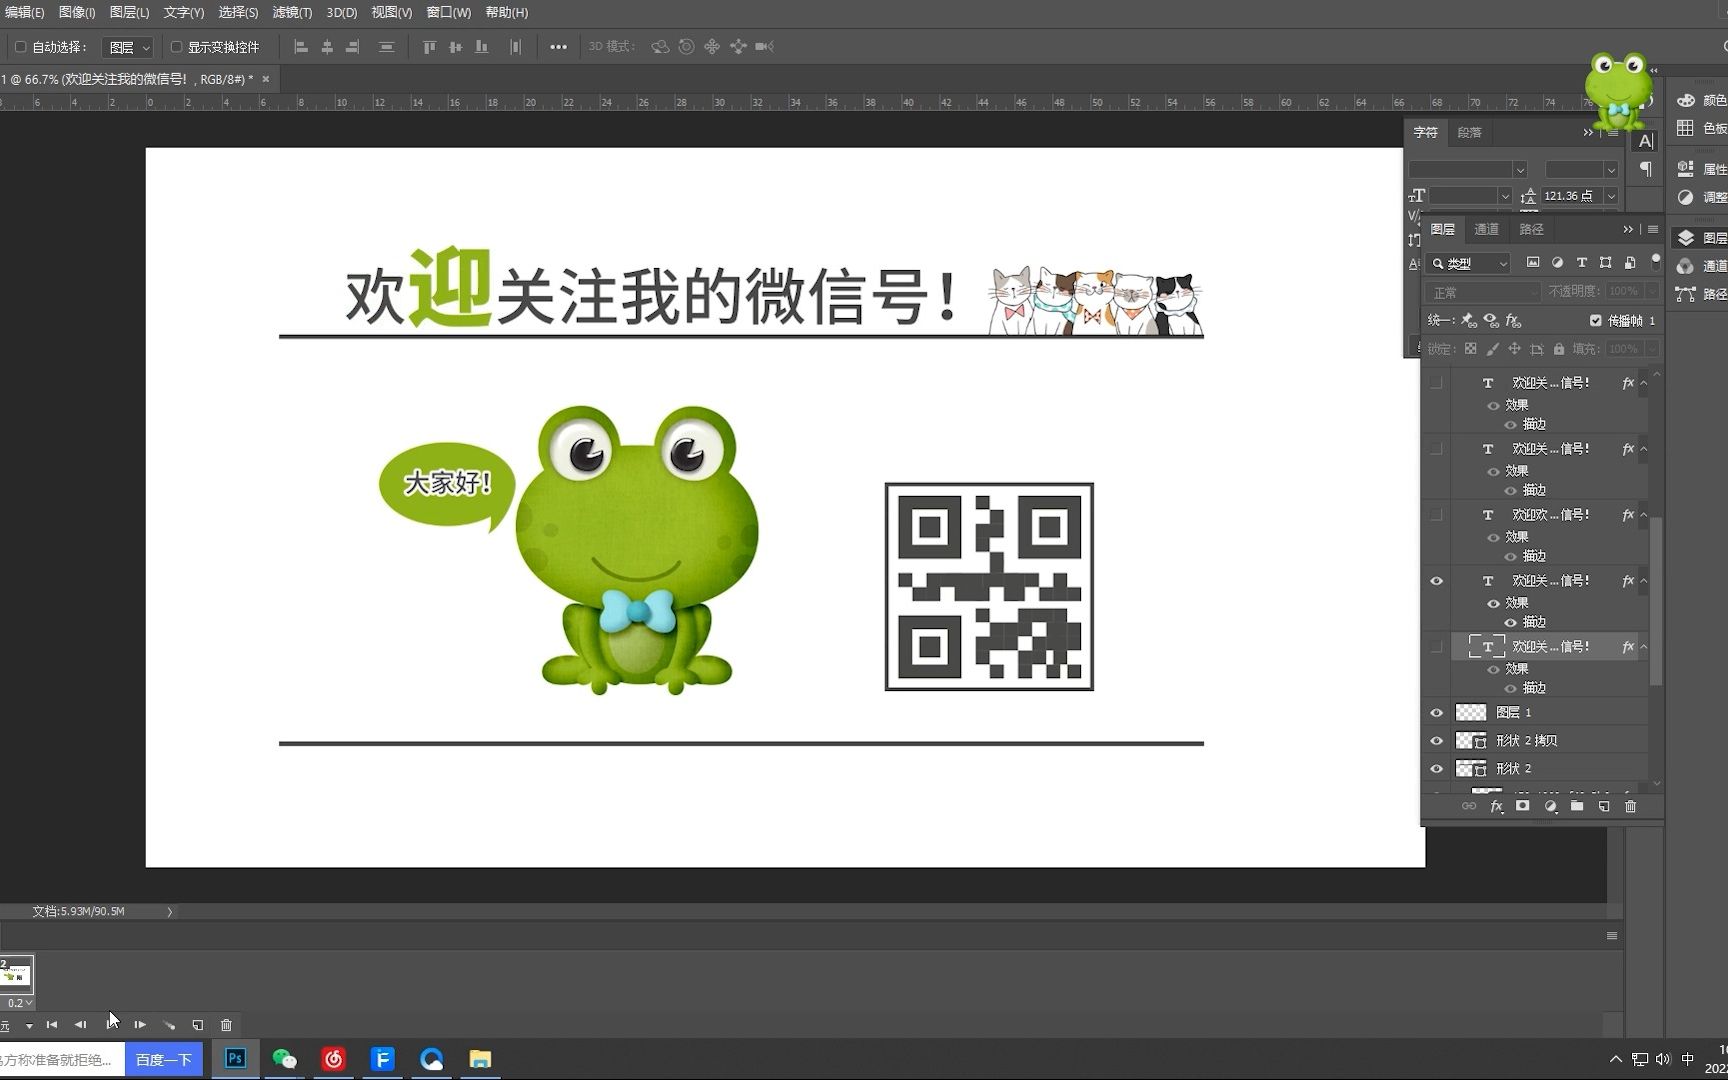Open paragraph panel pilcrow icon
Screen dimensions: 1728x1080
tap(1646, 170)
